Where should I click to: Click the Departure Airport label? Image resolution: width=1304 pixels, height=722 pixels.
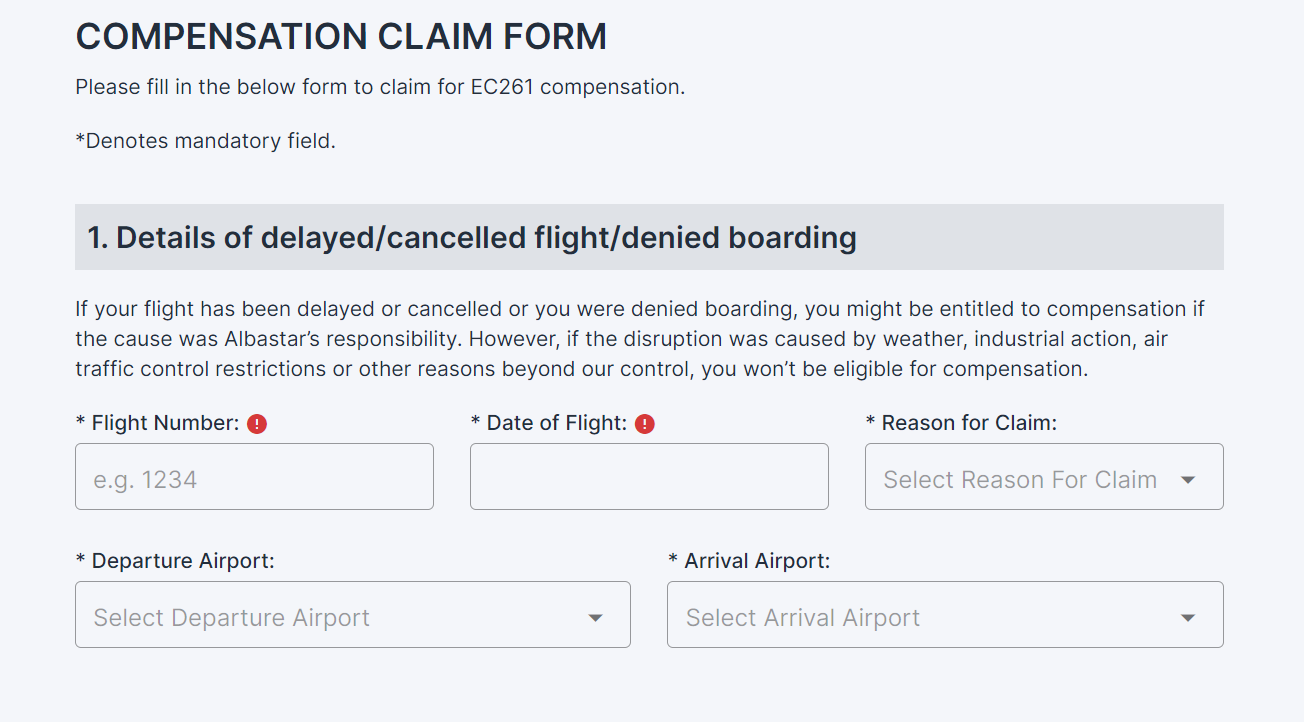[175, 561]
